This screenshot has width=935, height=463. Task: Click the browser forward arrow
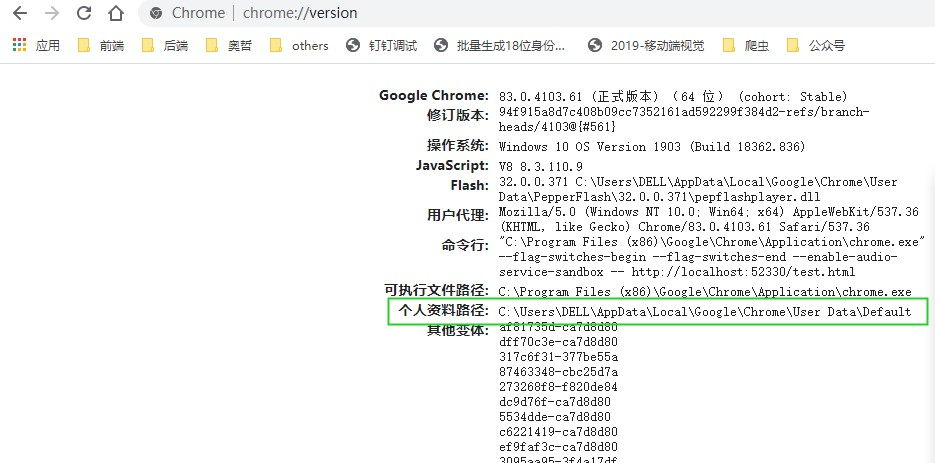[52, 13]
